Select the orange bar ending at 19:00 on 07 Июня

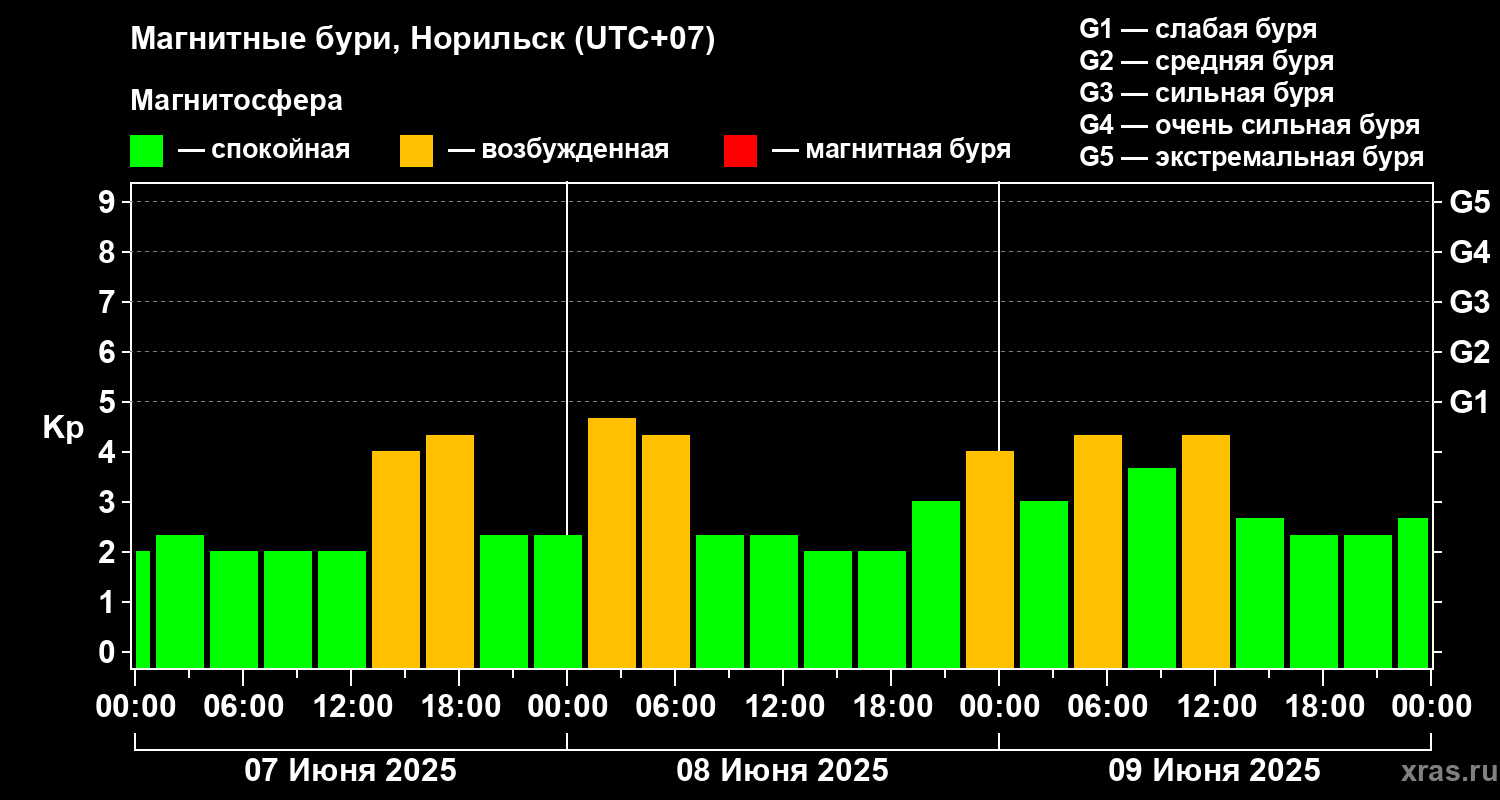[450, 551]
